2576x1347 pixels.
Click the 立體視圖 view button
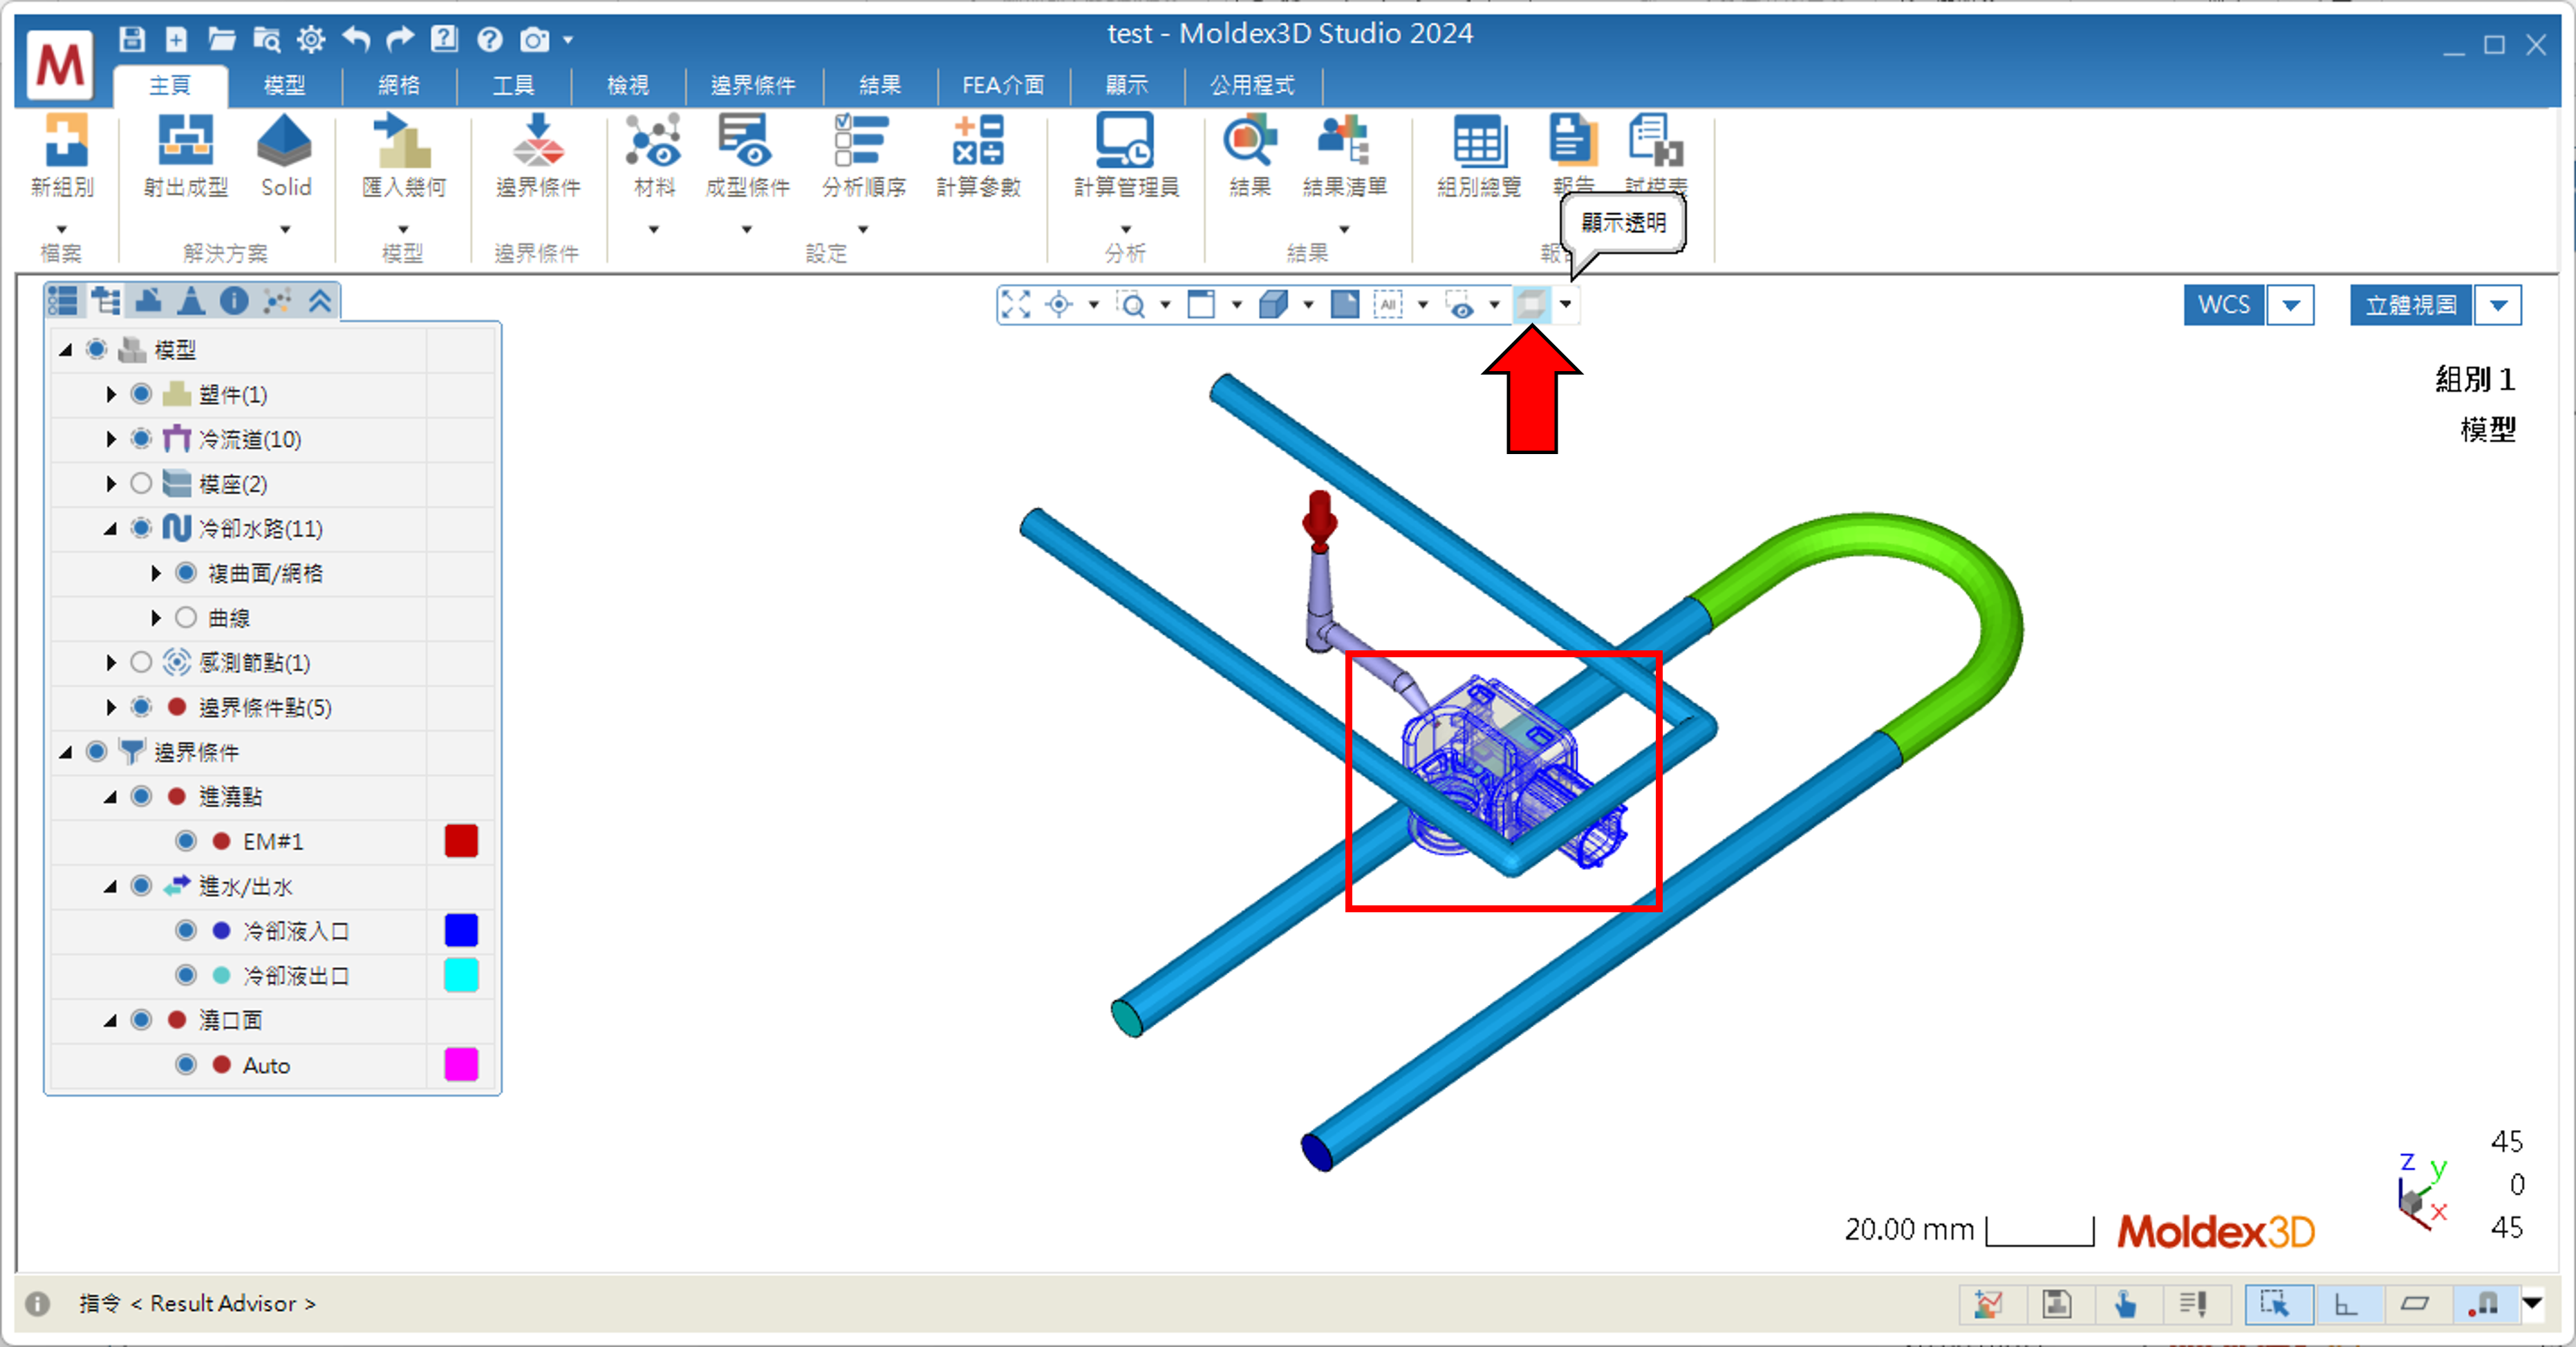[x=2410, y=305]
